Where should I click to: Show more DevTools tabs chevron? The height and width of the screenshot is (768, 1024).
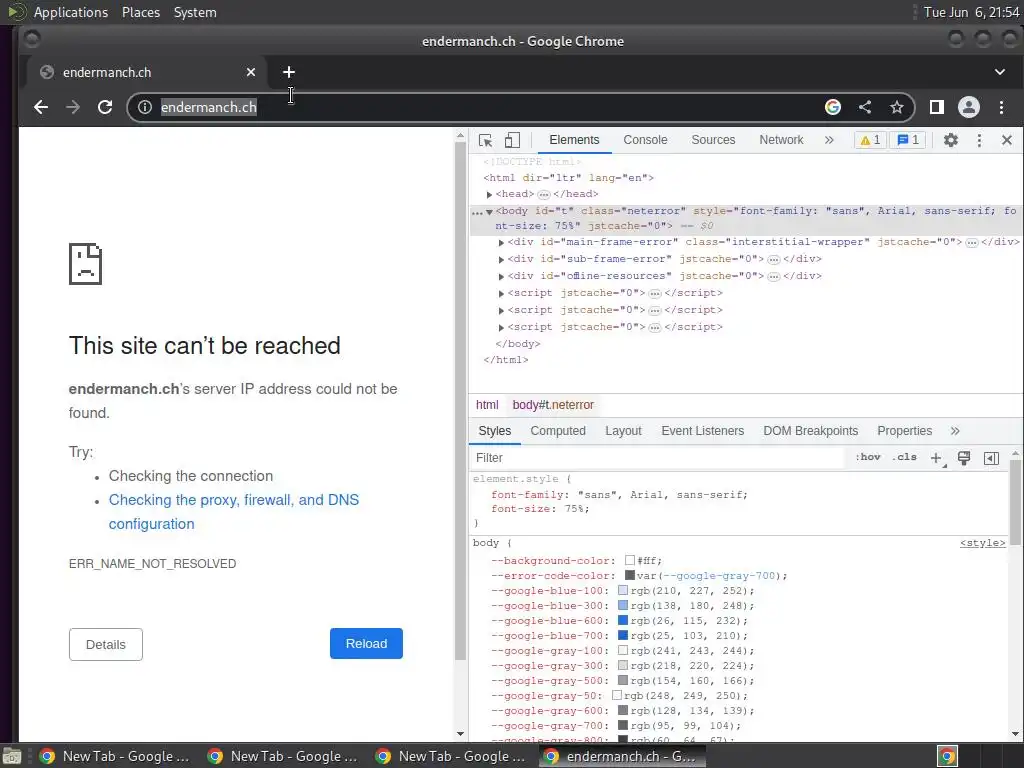point(829,140)
